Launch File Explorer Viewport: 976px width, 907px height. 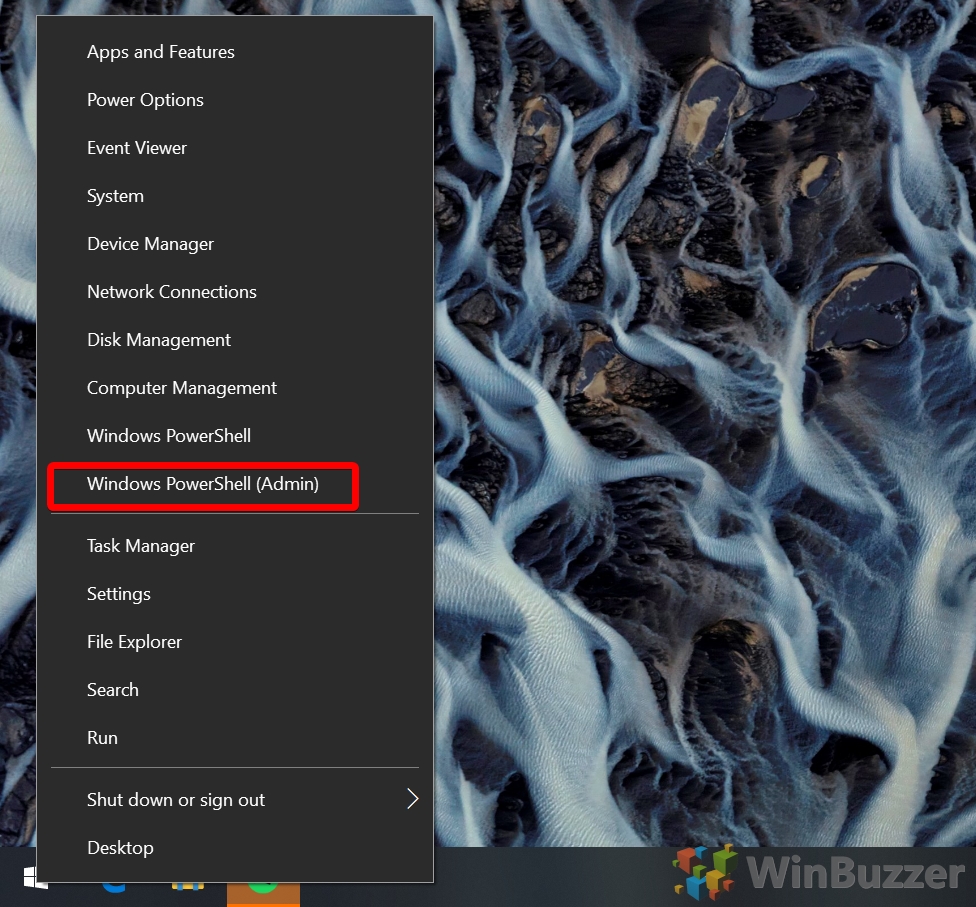click(x=235, y=641)
